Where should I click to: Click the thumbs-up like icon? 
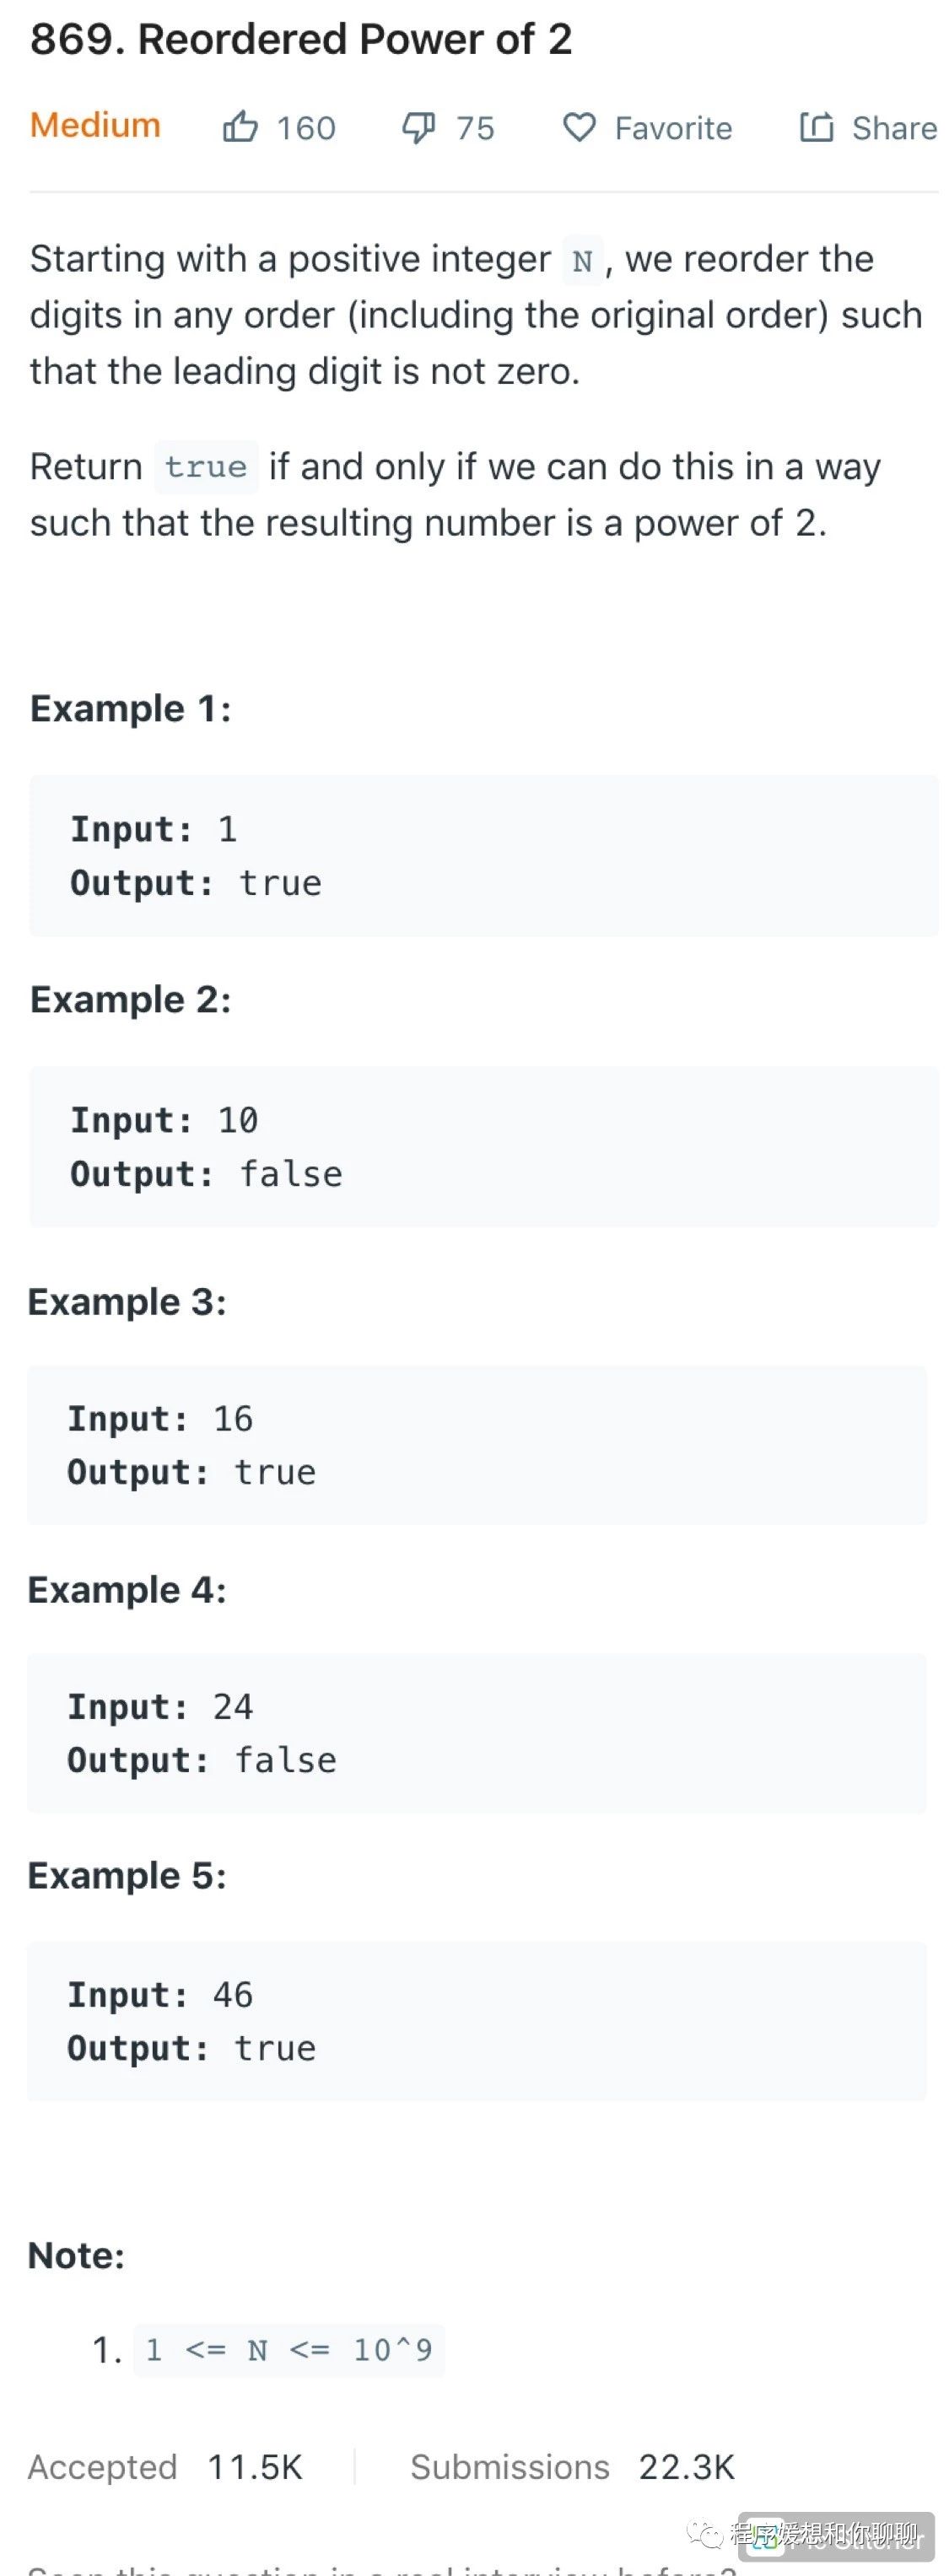[x=240, y=127]
